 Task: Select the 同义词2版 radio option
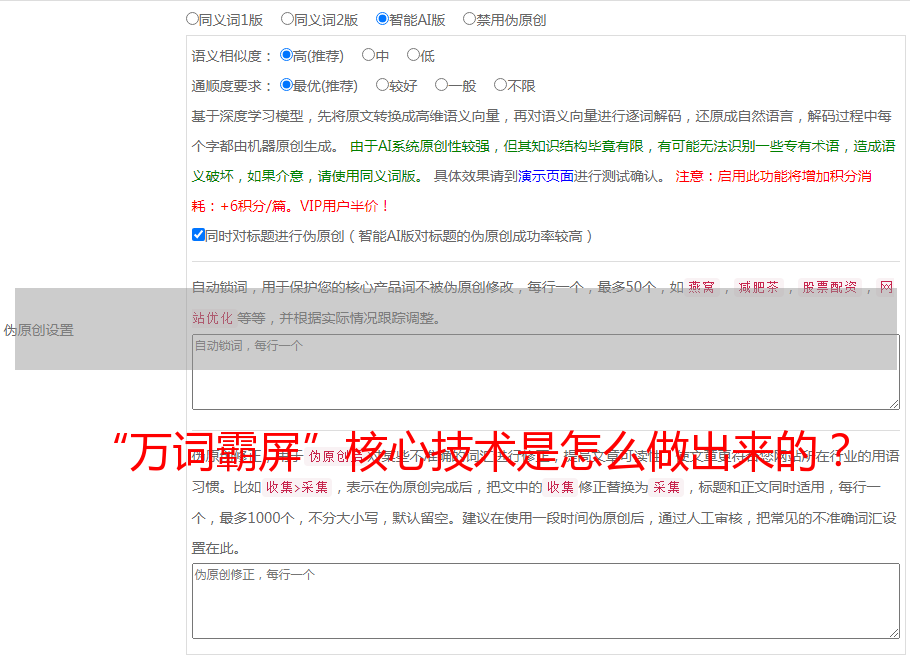pyautogui.click(x=287, y=19)
